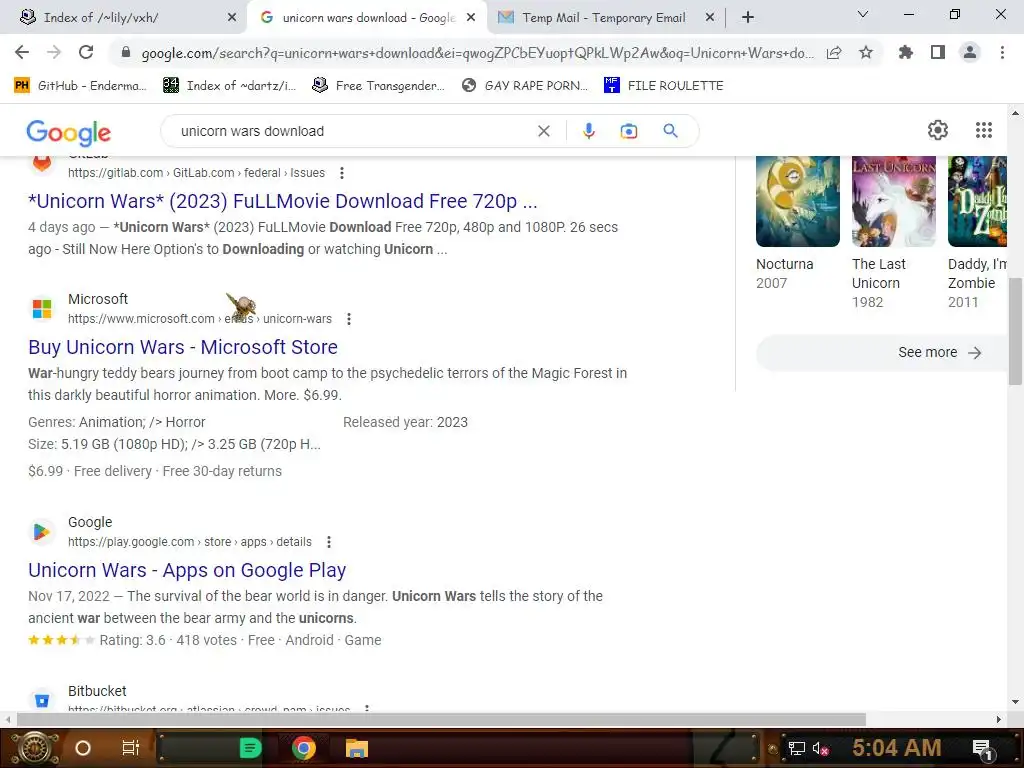Image resolution: width=1024 pixels, height=768 pixels.
Task: Start voice search with microphone
Action: (588, 131)
